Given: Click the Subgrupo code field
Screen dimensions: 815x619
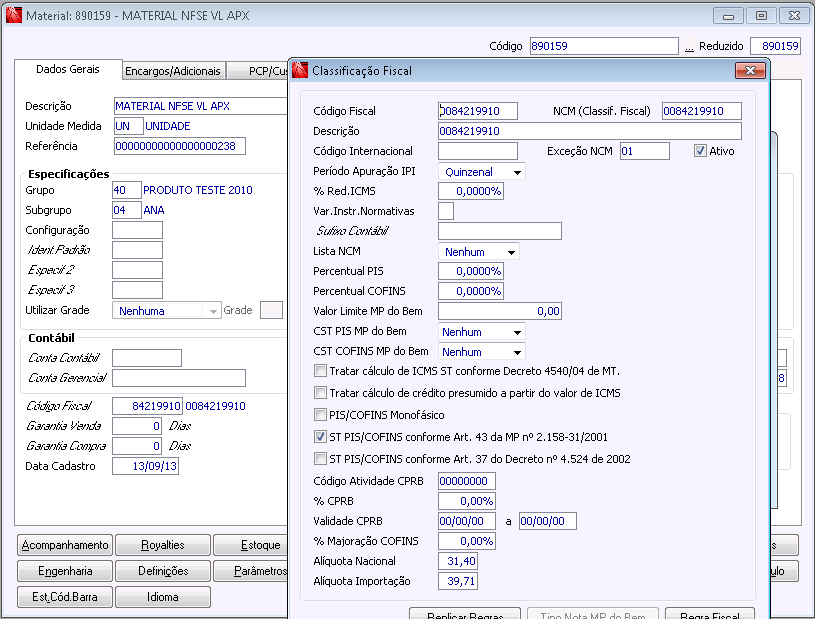Looking at the screenshot, I should point(127,210).
